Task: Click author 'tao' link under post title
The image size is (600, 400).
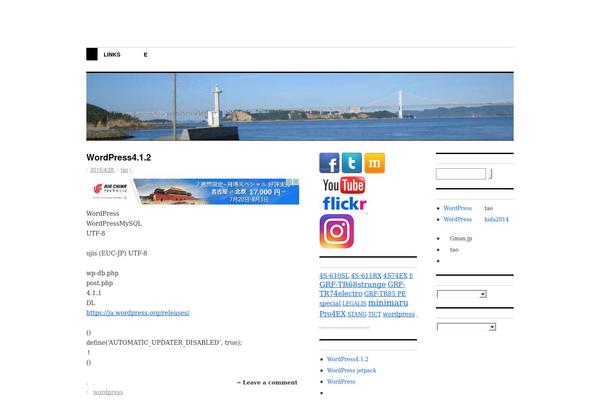Action: click(124, 170)
